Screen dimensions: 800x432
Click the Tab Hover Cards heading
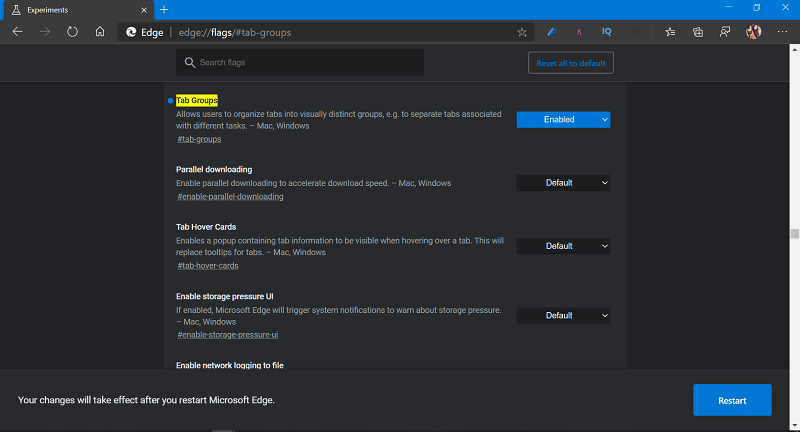(x=206, y=226)
